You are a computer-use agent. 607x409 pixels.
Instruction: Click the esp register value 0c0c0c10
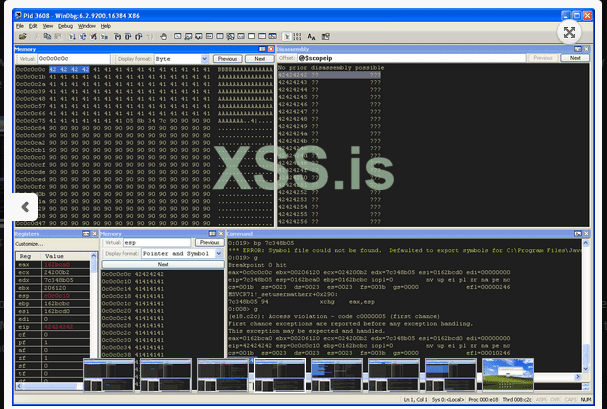(57, 296)
